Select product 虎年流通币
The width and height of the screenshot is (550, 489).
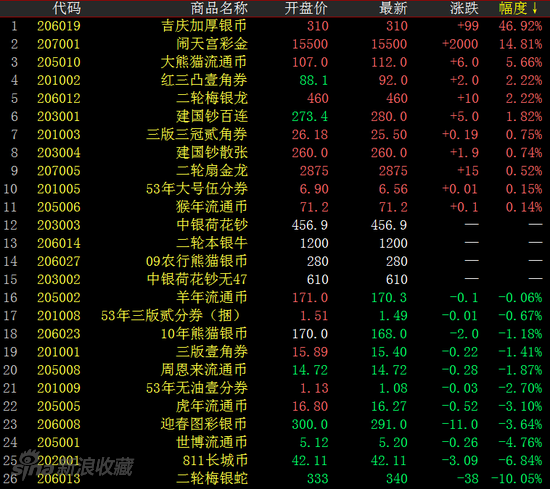212,407
